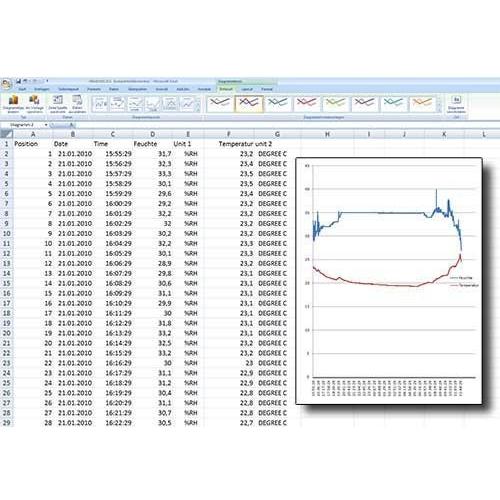
Task: Click the Save icon in quick access toolbar
Action: [19, 81]
